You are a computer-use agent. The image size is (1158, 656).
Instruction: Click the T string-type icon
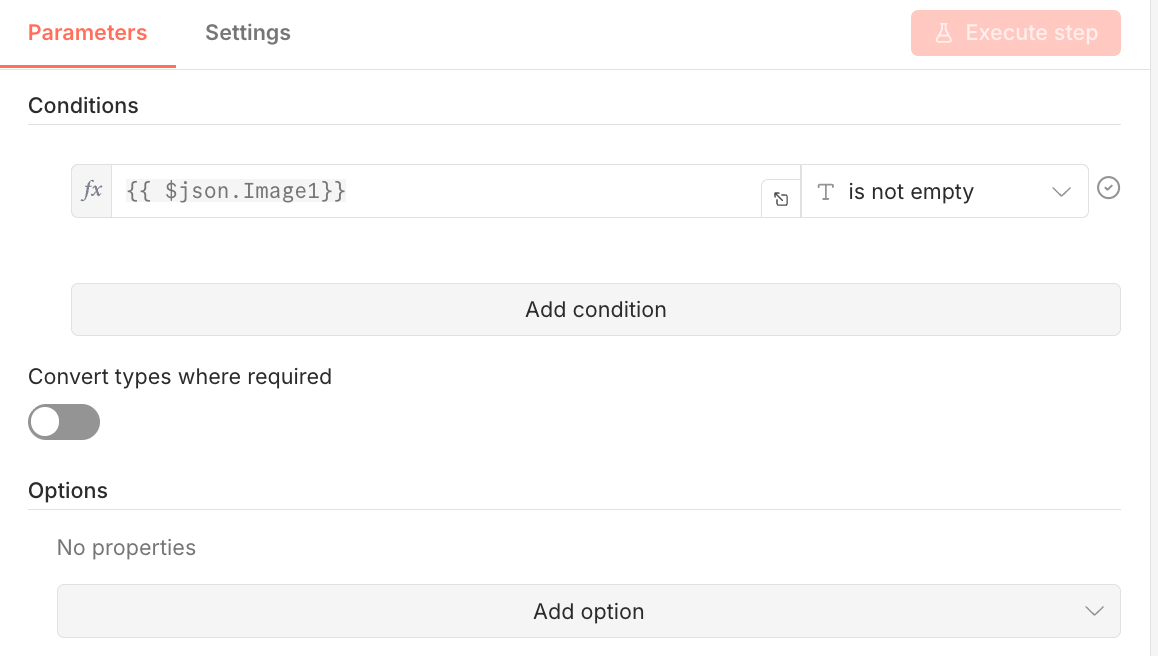coord(826,192)
